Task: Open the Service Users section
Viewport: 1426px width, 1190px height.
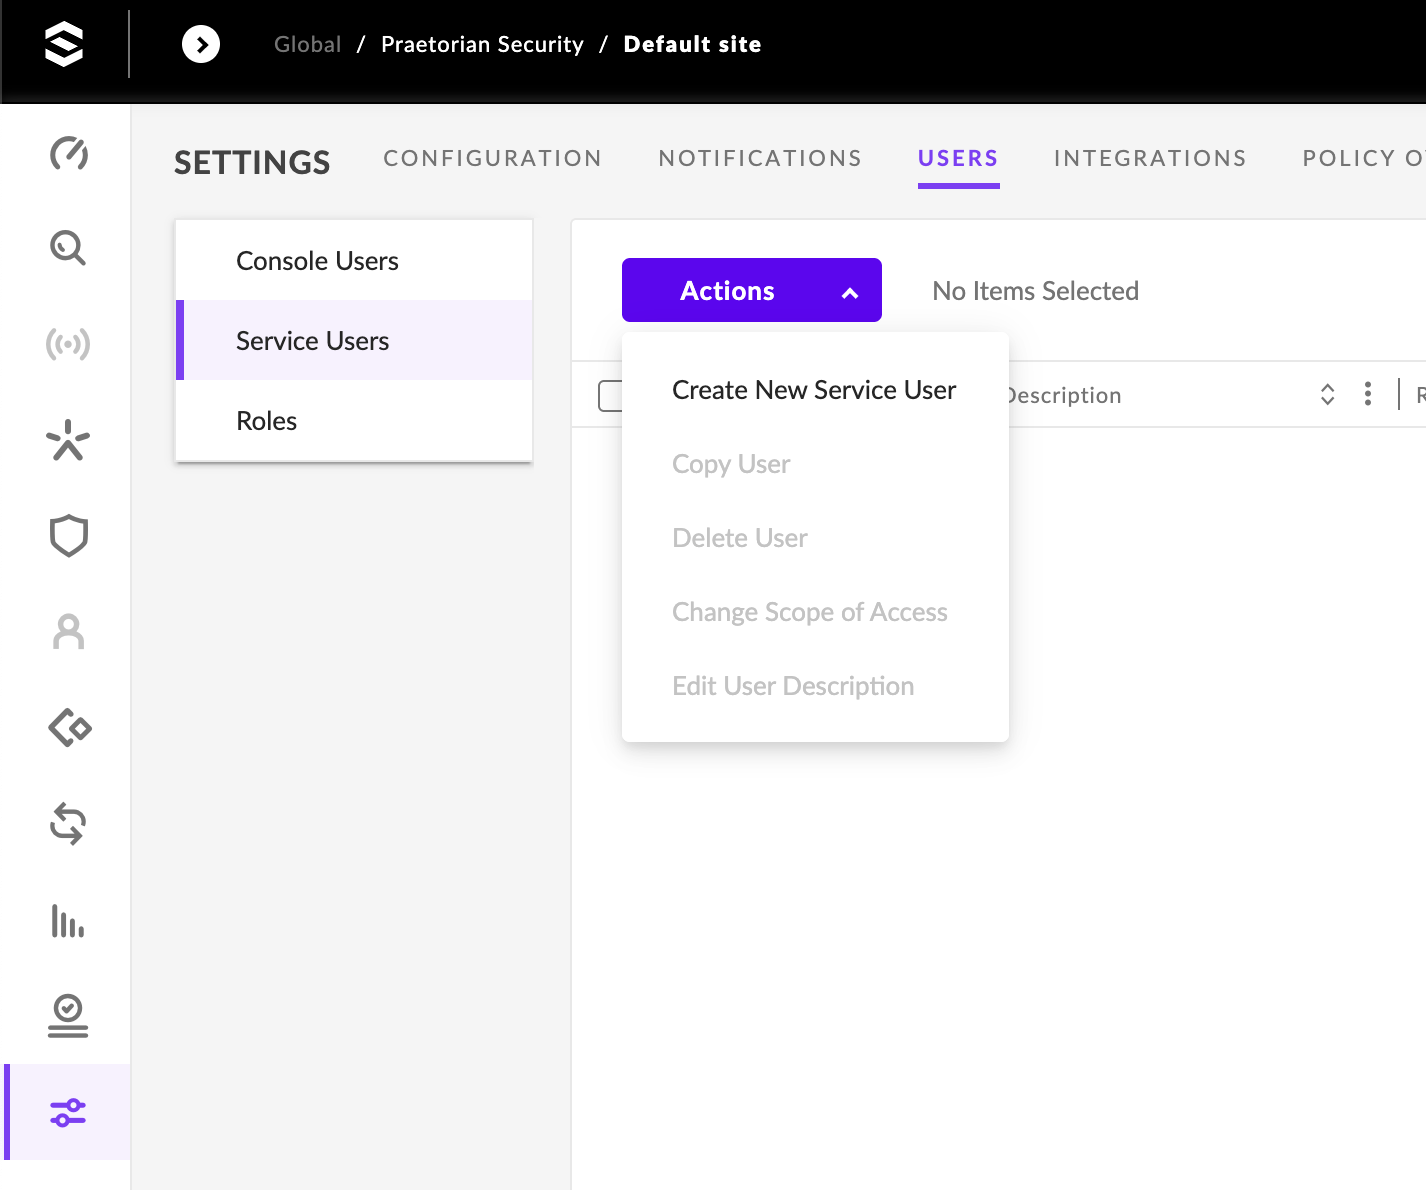Action: tap(354, 340)
